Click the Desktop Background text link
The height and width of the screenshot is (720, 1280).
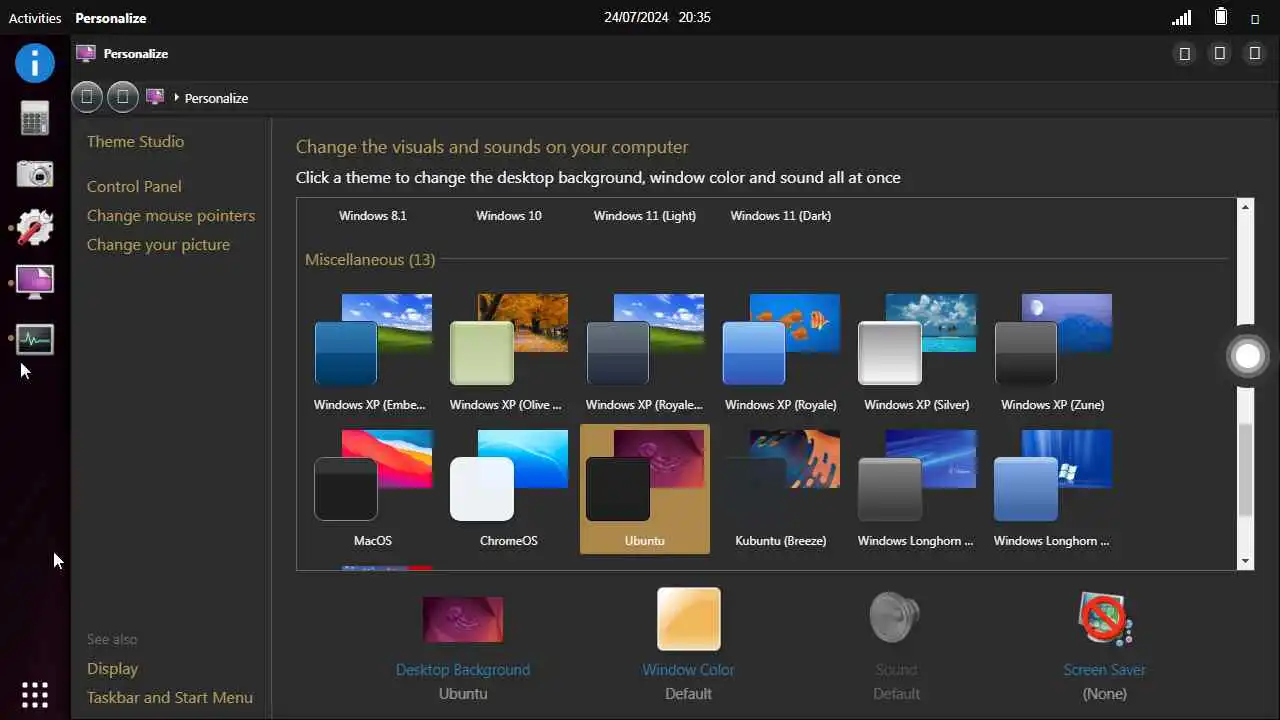click(x=462, y=670)
